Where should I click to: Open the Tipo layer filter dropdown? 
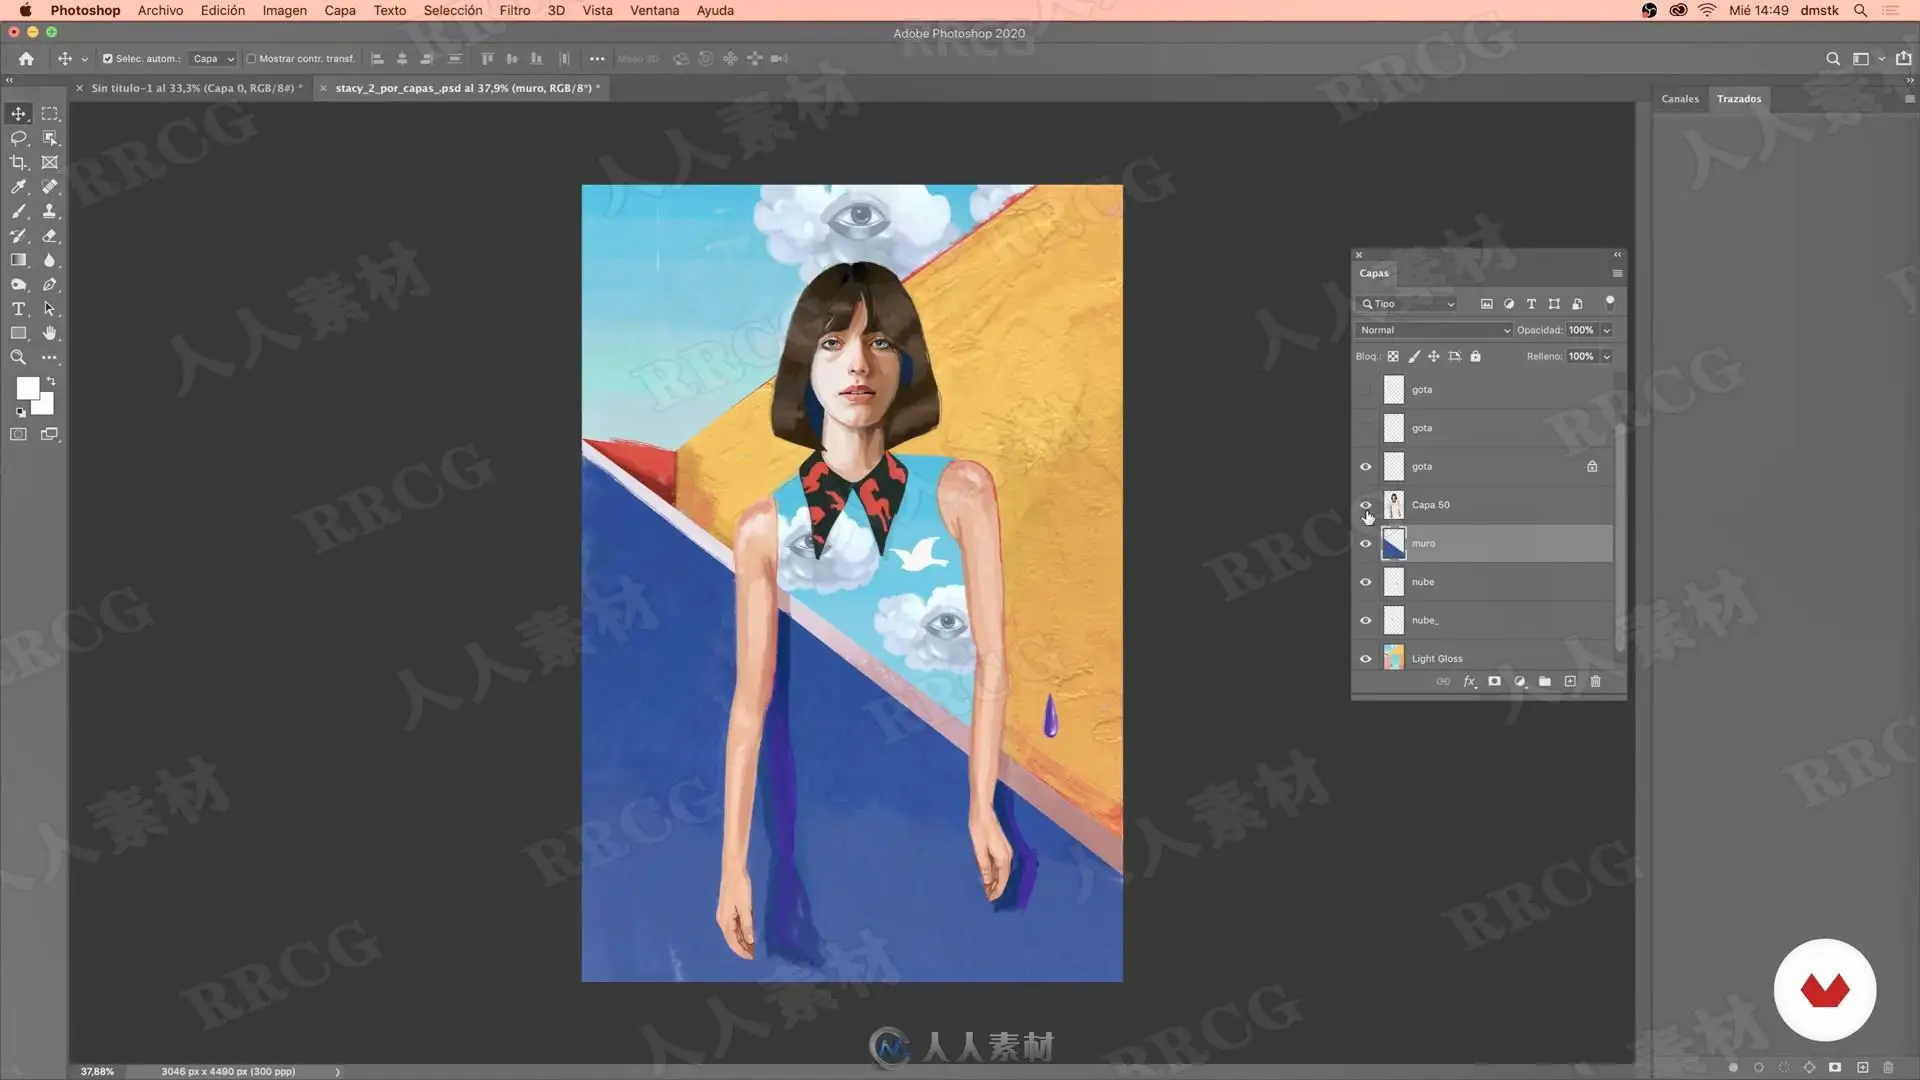pos(1408,304)
